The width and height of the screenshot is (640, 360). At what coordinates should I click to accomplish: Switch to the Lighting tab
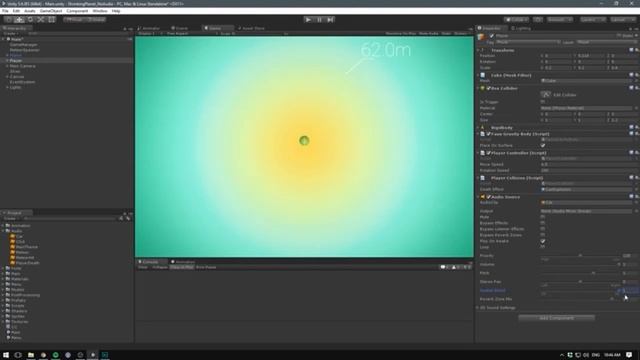click(521, 28)
